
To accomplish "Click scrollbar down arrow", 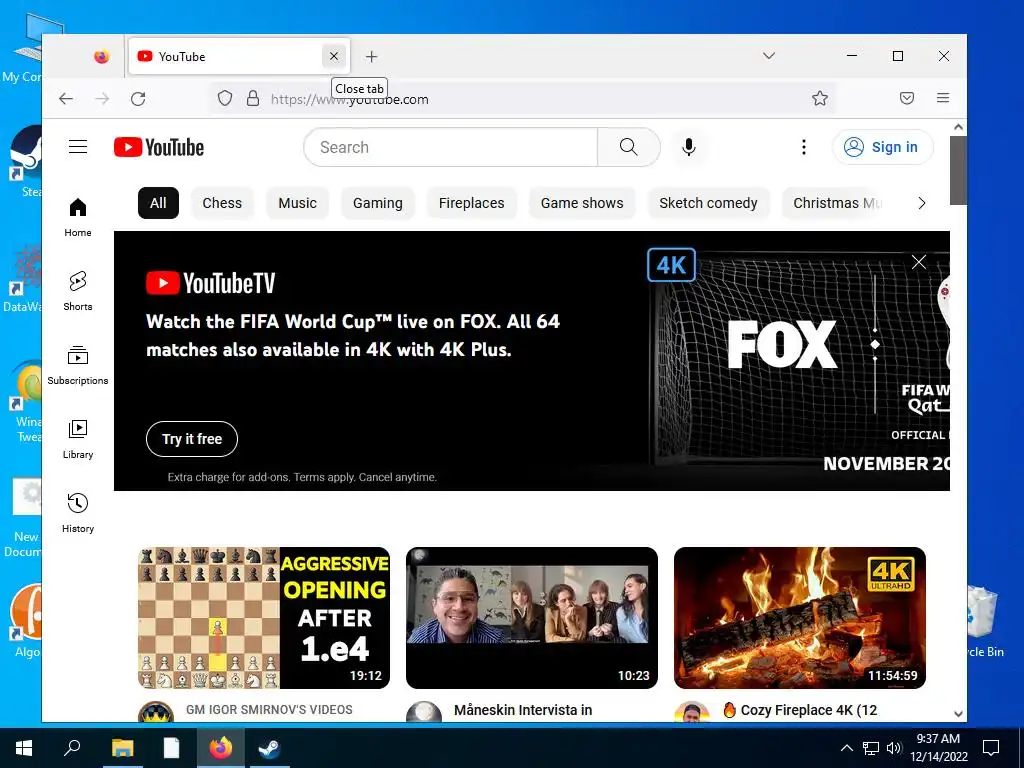I will click(958, 714).
